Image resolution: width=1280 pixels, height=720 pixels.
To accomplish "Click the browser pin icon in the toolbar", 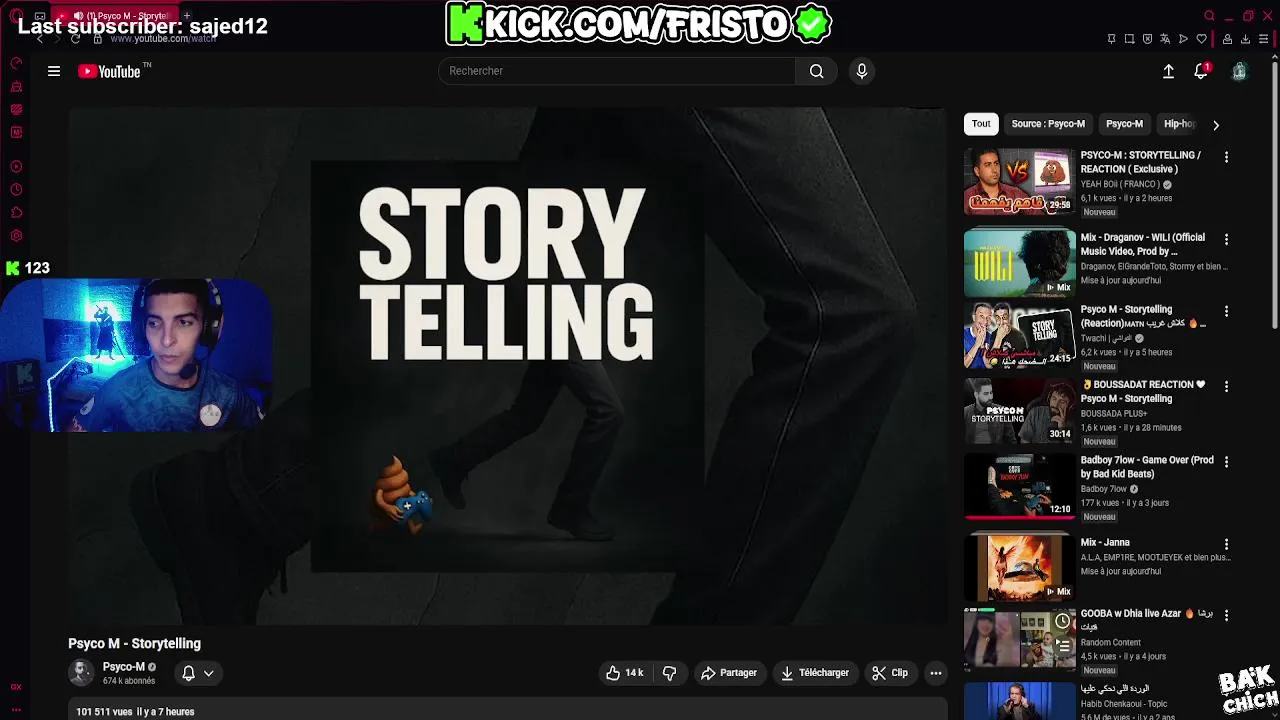I will (1111, 39).
